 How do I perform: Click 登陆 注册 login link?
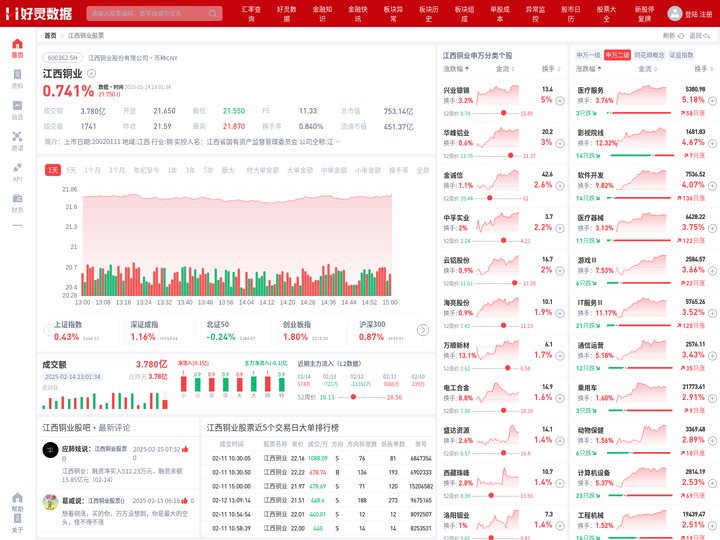coord(698,14)
